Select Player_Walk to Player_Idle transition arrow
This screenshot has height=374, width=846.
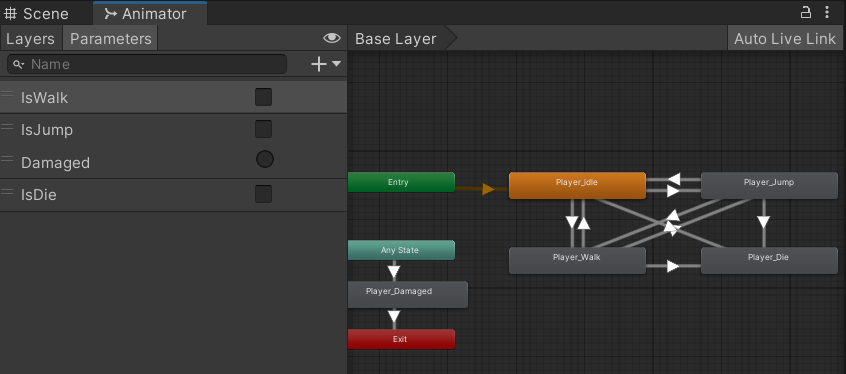click(583, 222)
